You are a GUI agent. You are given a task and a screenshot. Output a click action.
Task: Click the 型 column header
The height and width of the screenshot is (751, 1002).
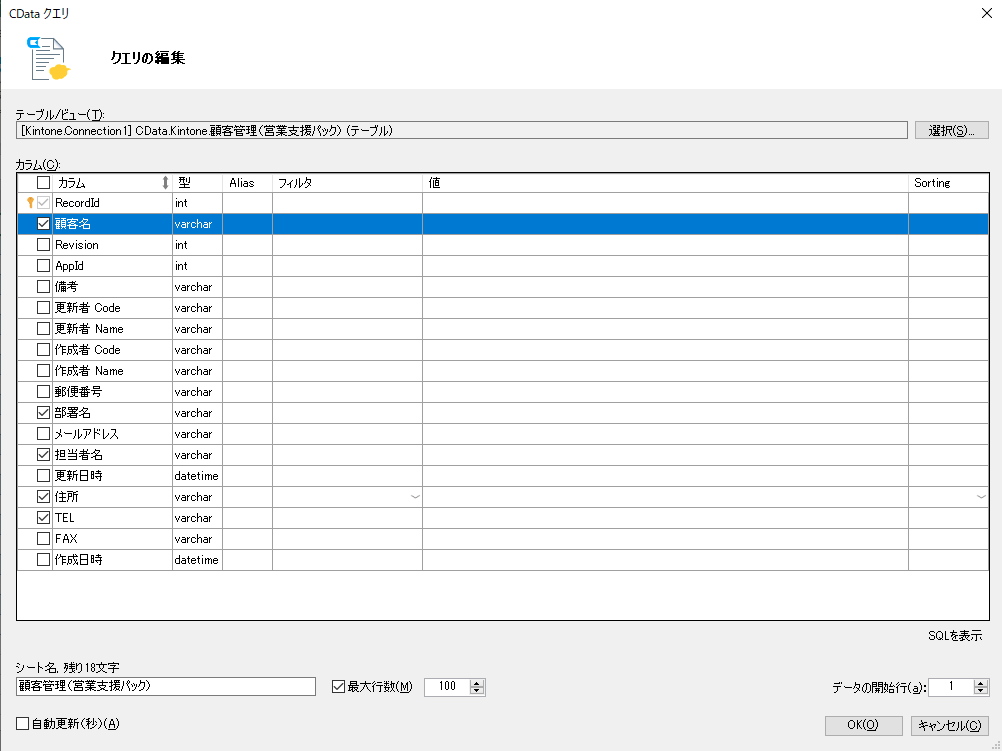[x=197, y=183]
